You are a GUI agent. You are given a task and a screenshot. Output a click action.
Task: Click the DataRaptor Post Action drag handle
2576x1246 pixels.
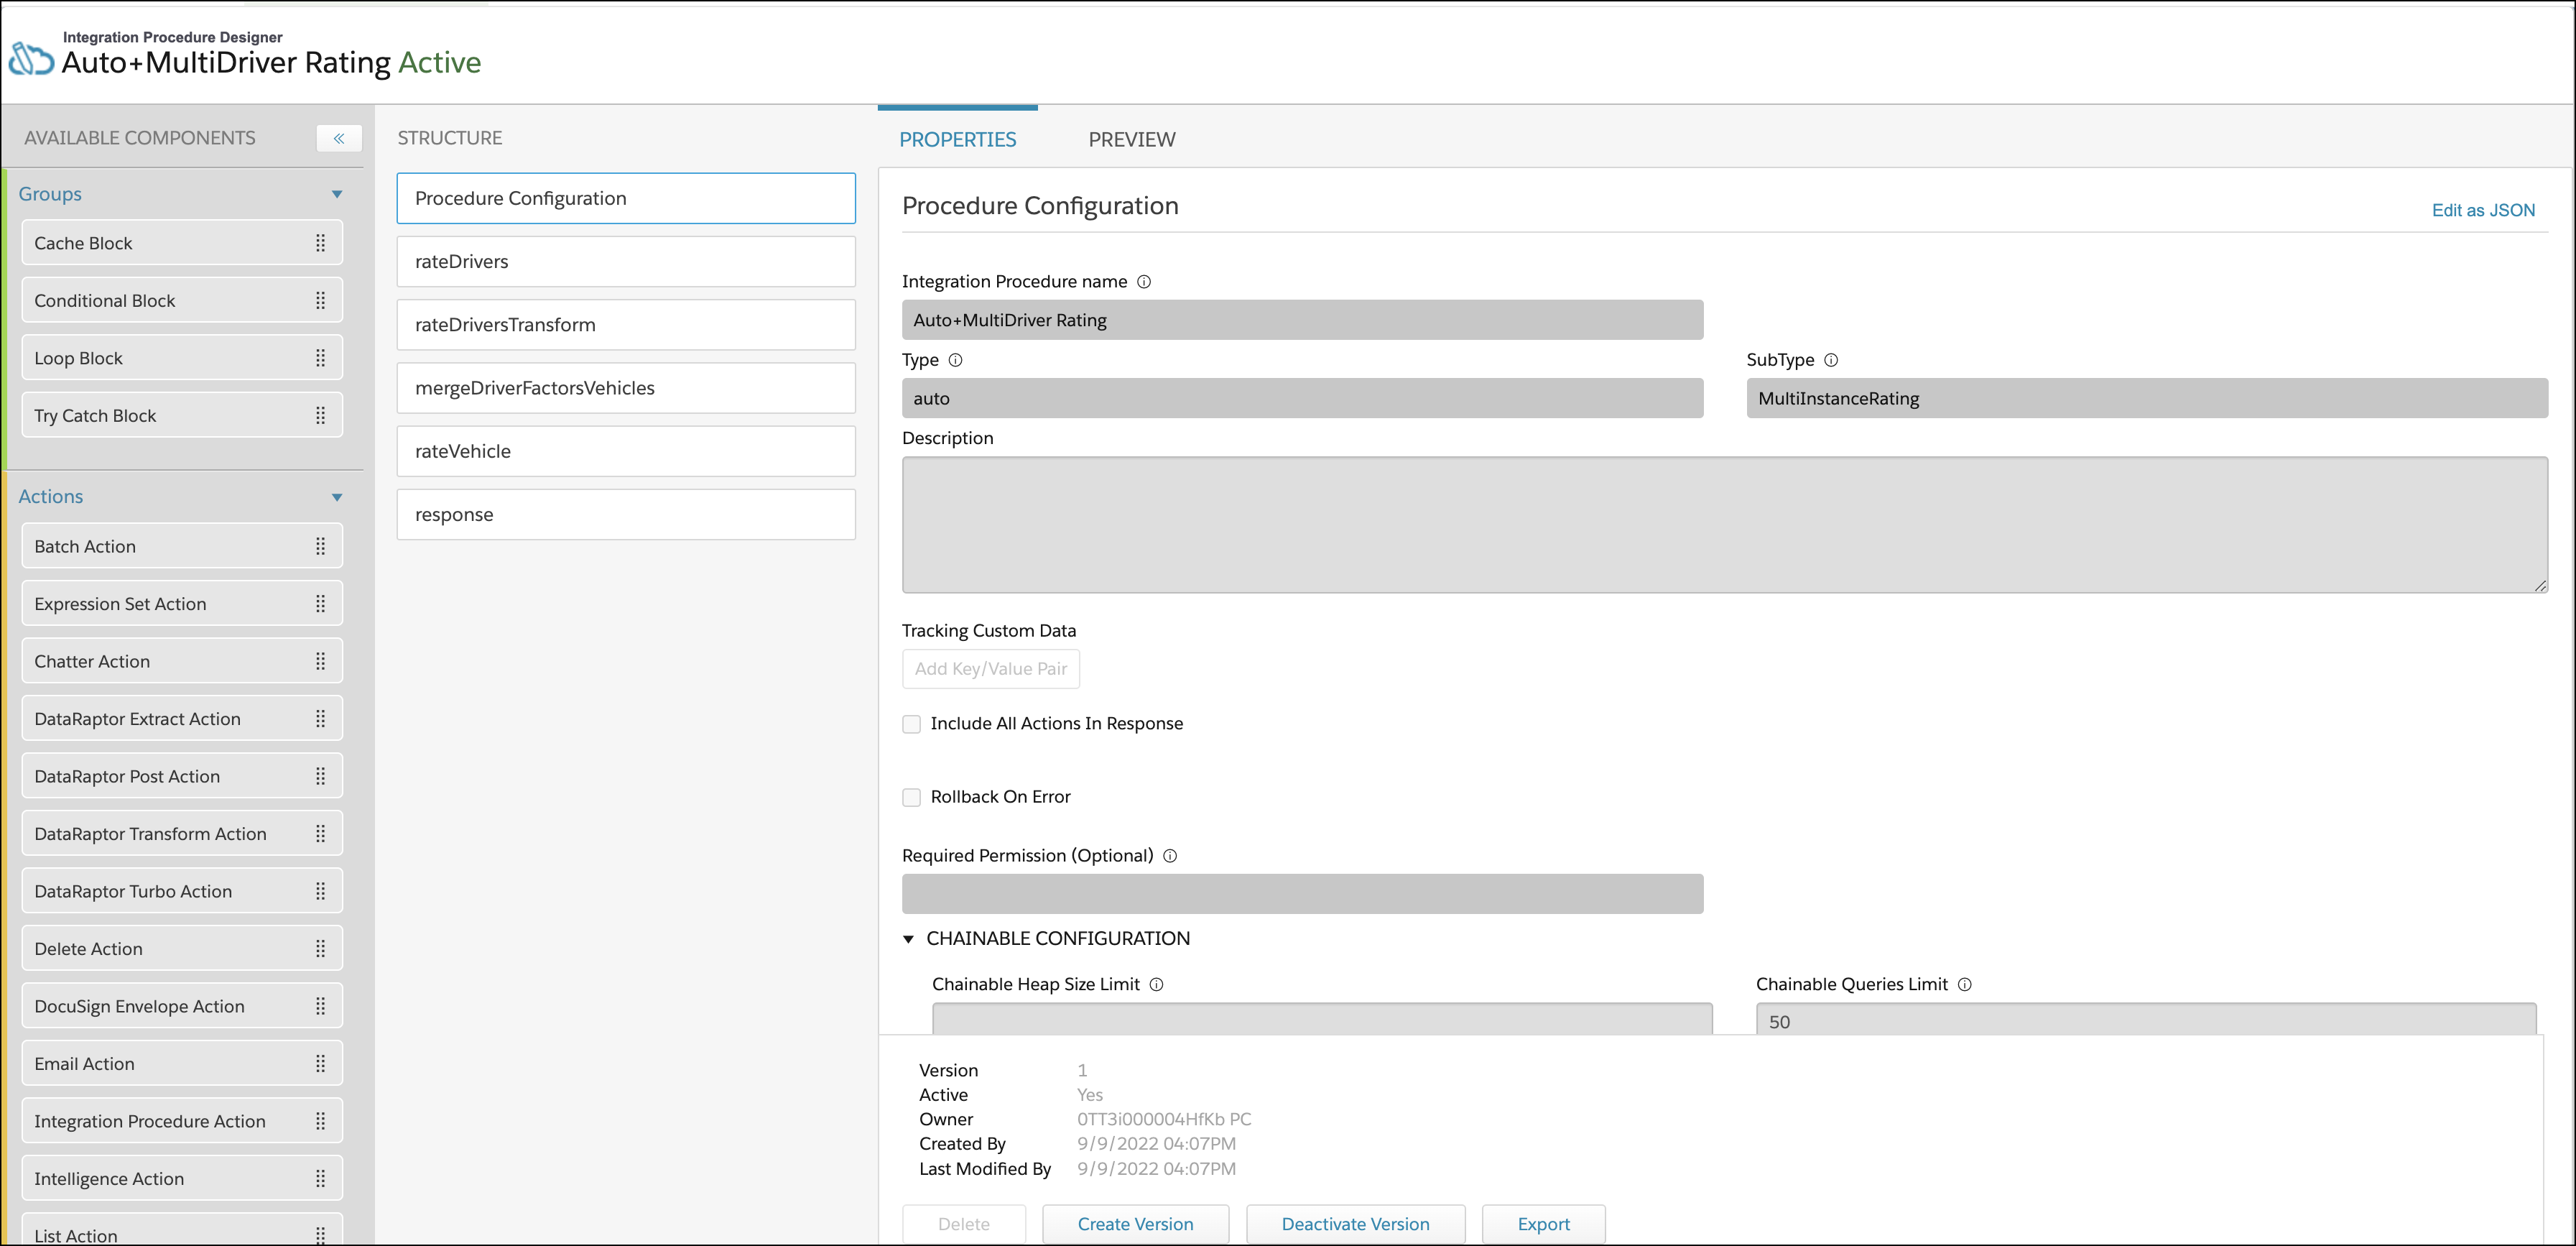click(320, 776)
